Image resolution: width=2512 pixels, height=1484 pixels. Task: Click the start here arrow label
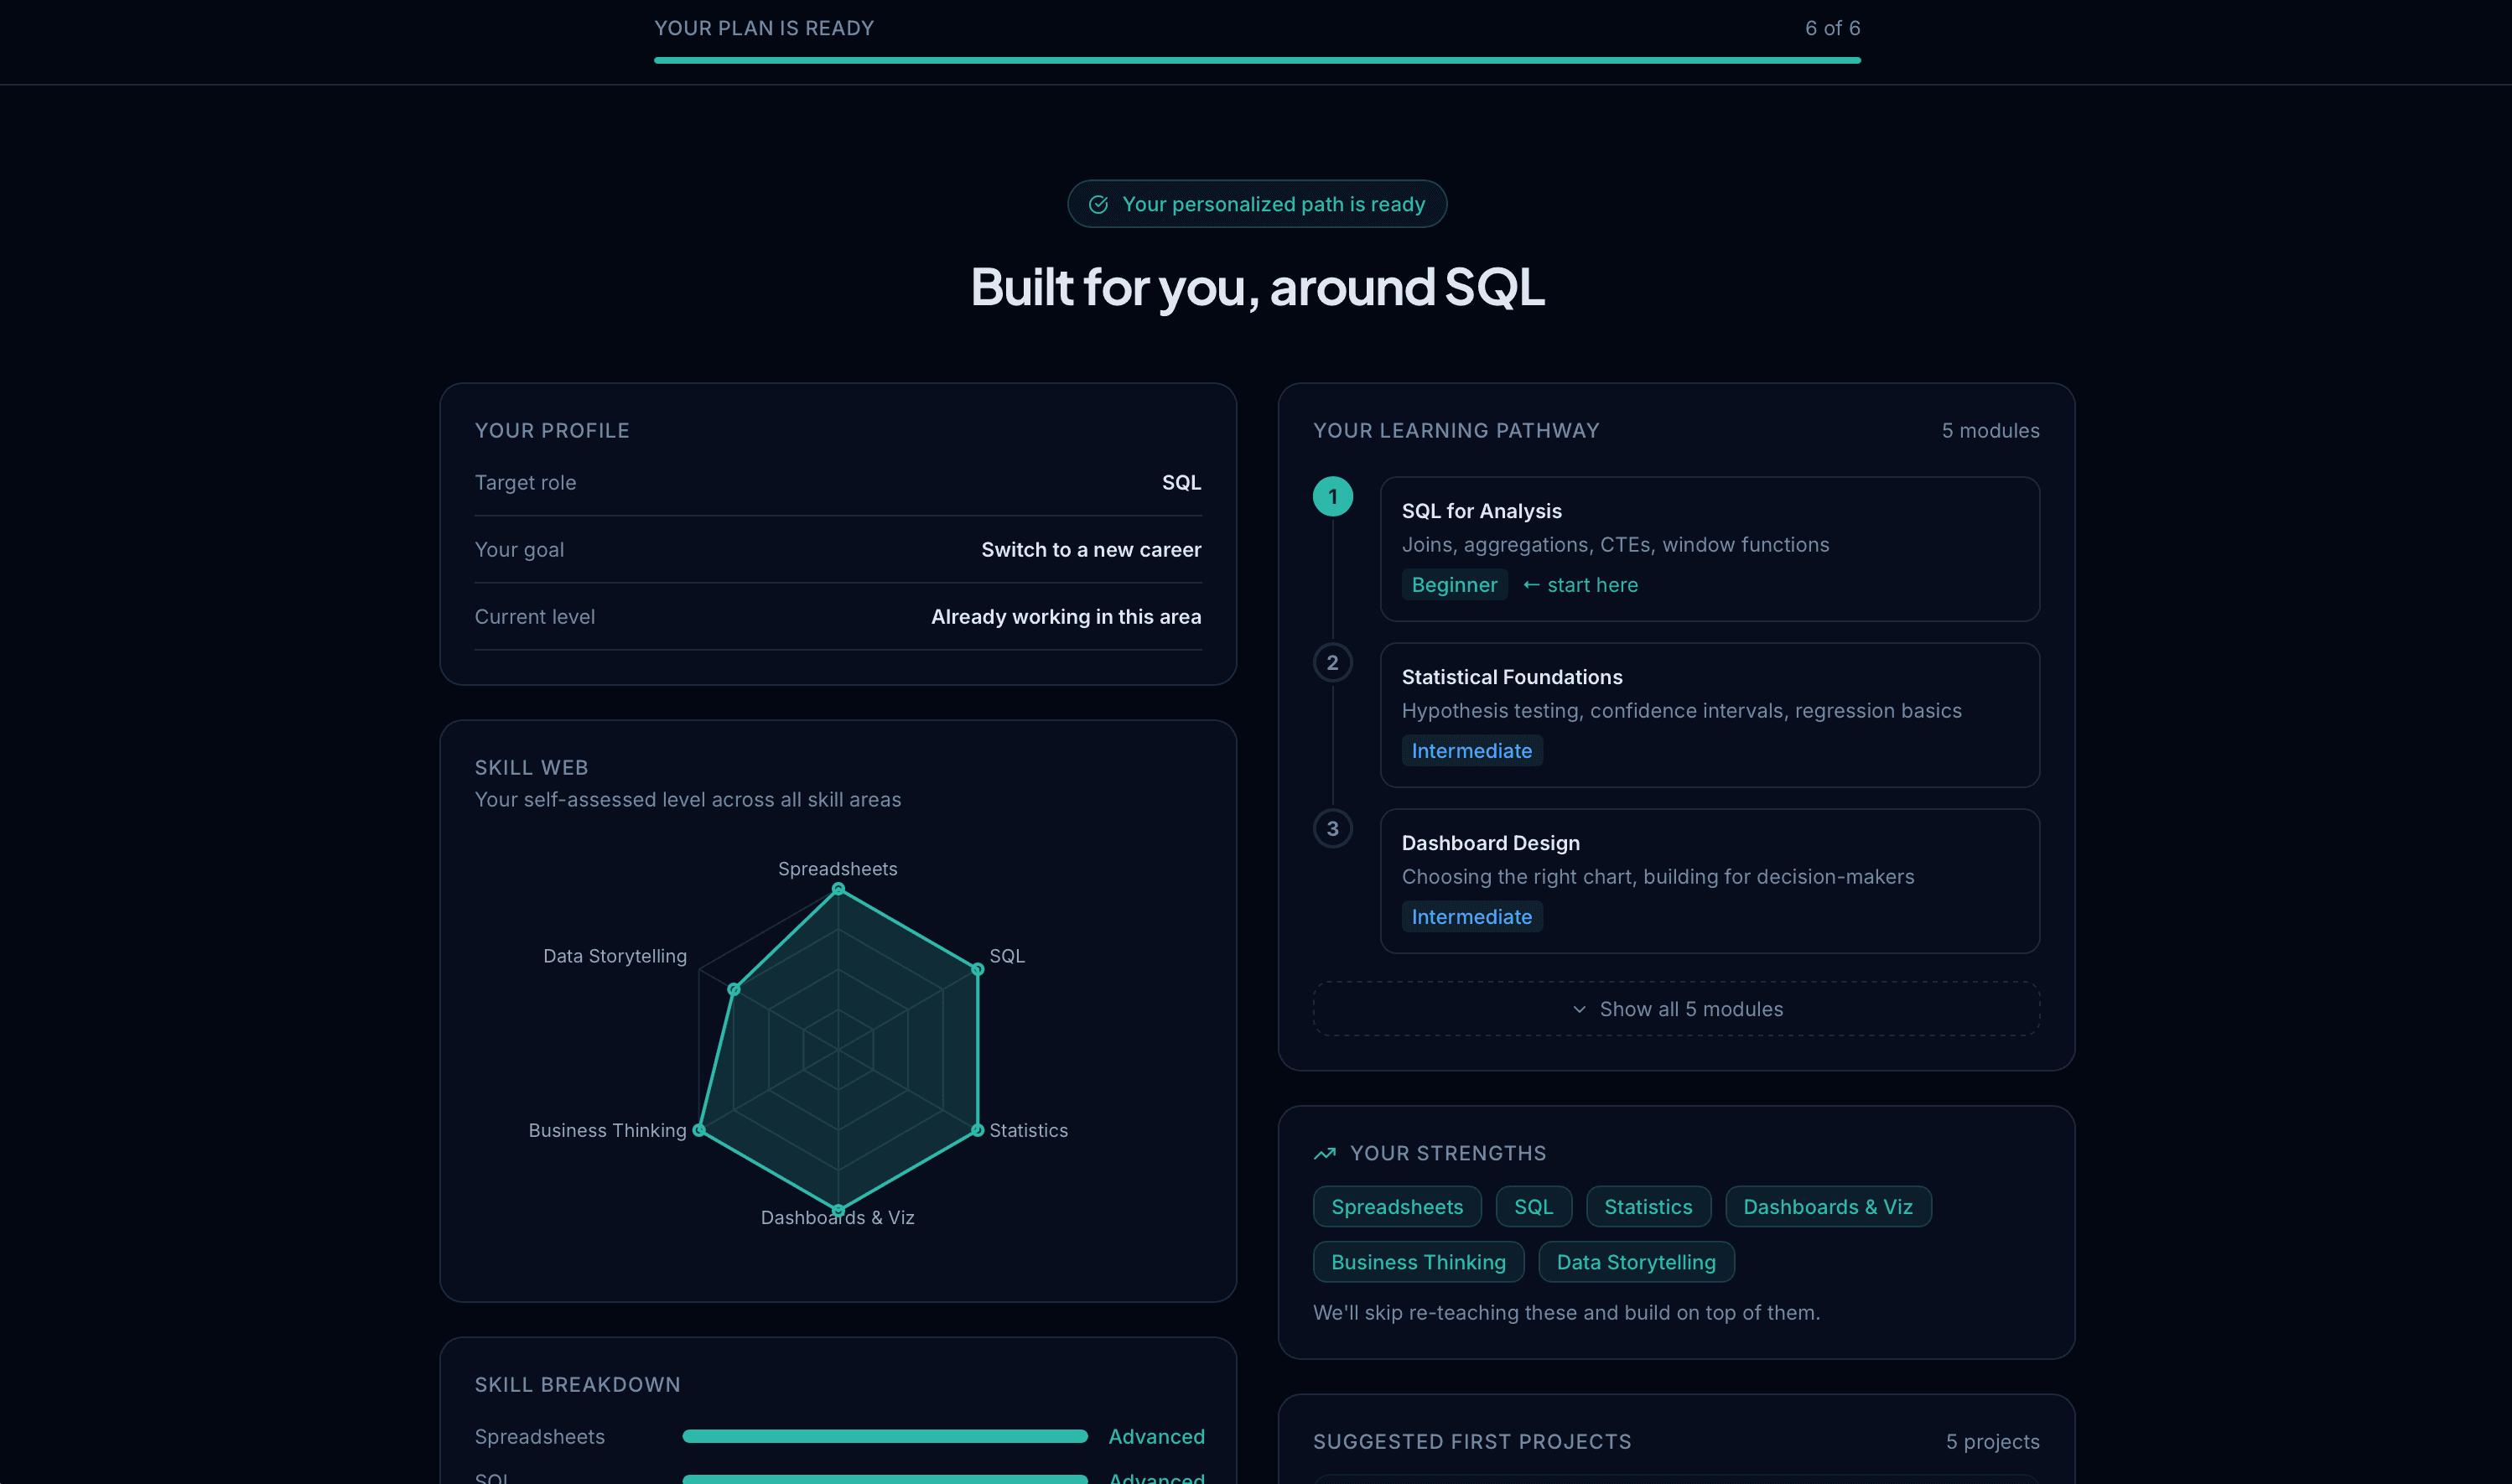(1580, 585)
